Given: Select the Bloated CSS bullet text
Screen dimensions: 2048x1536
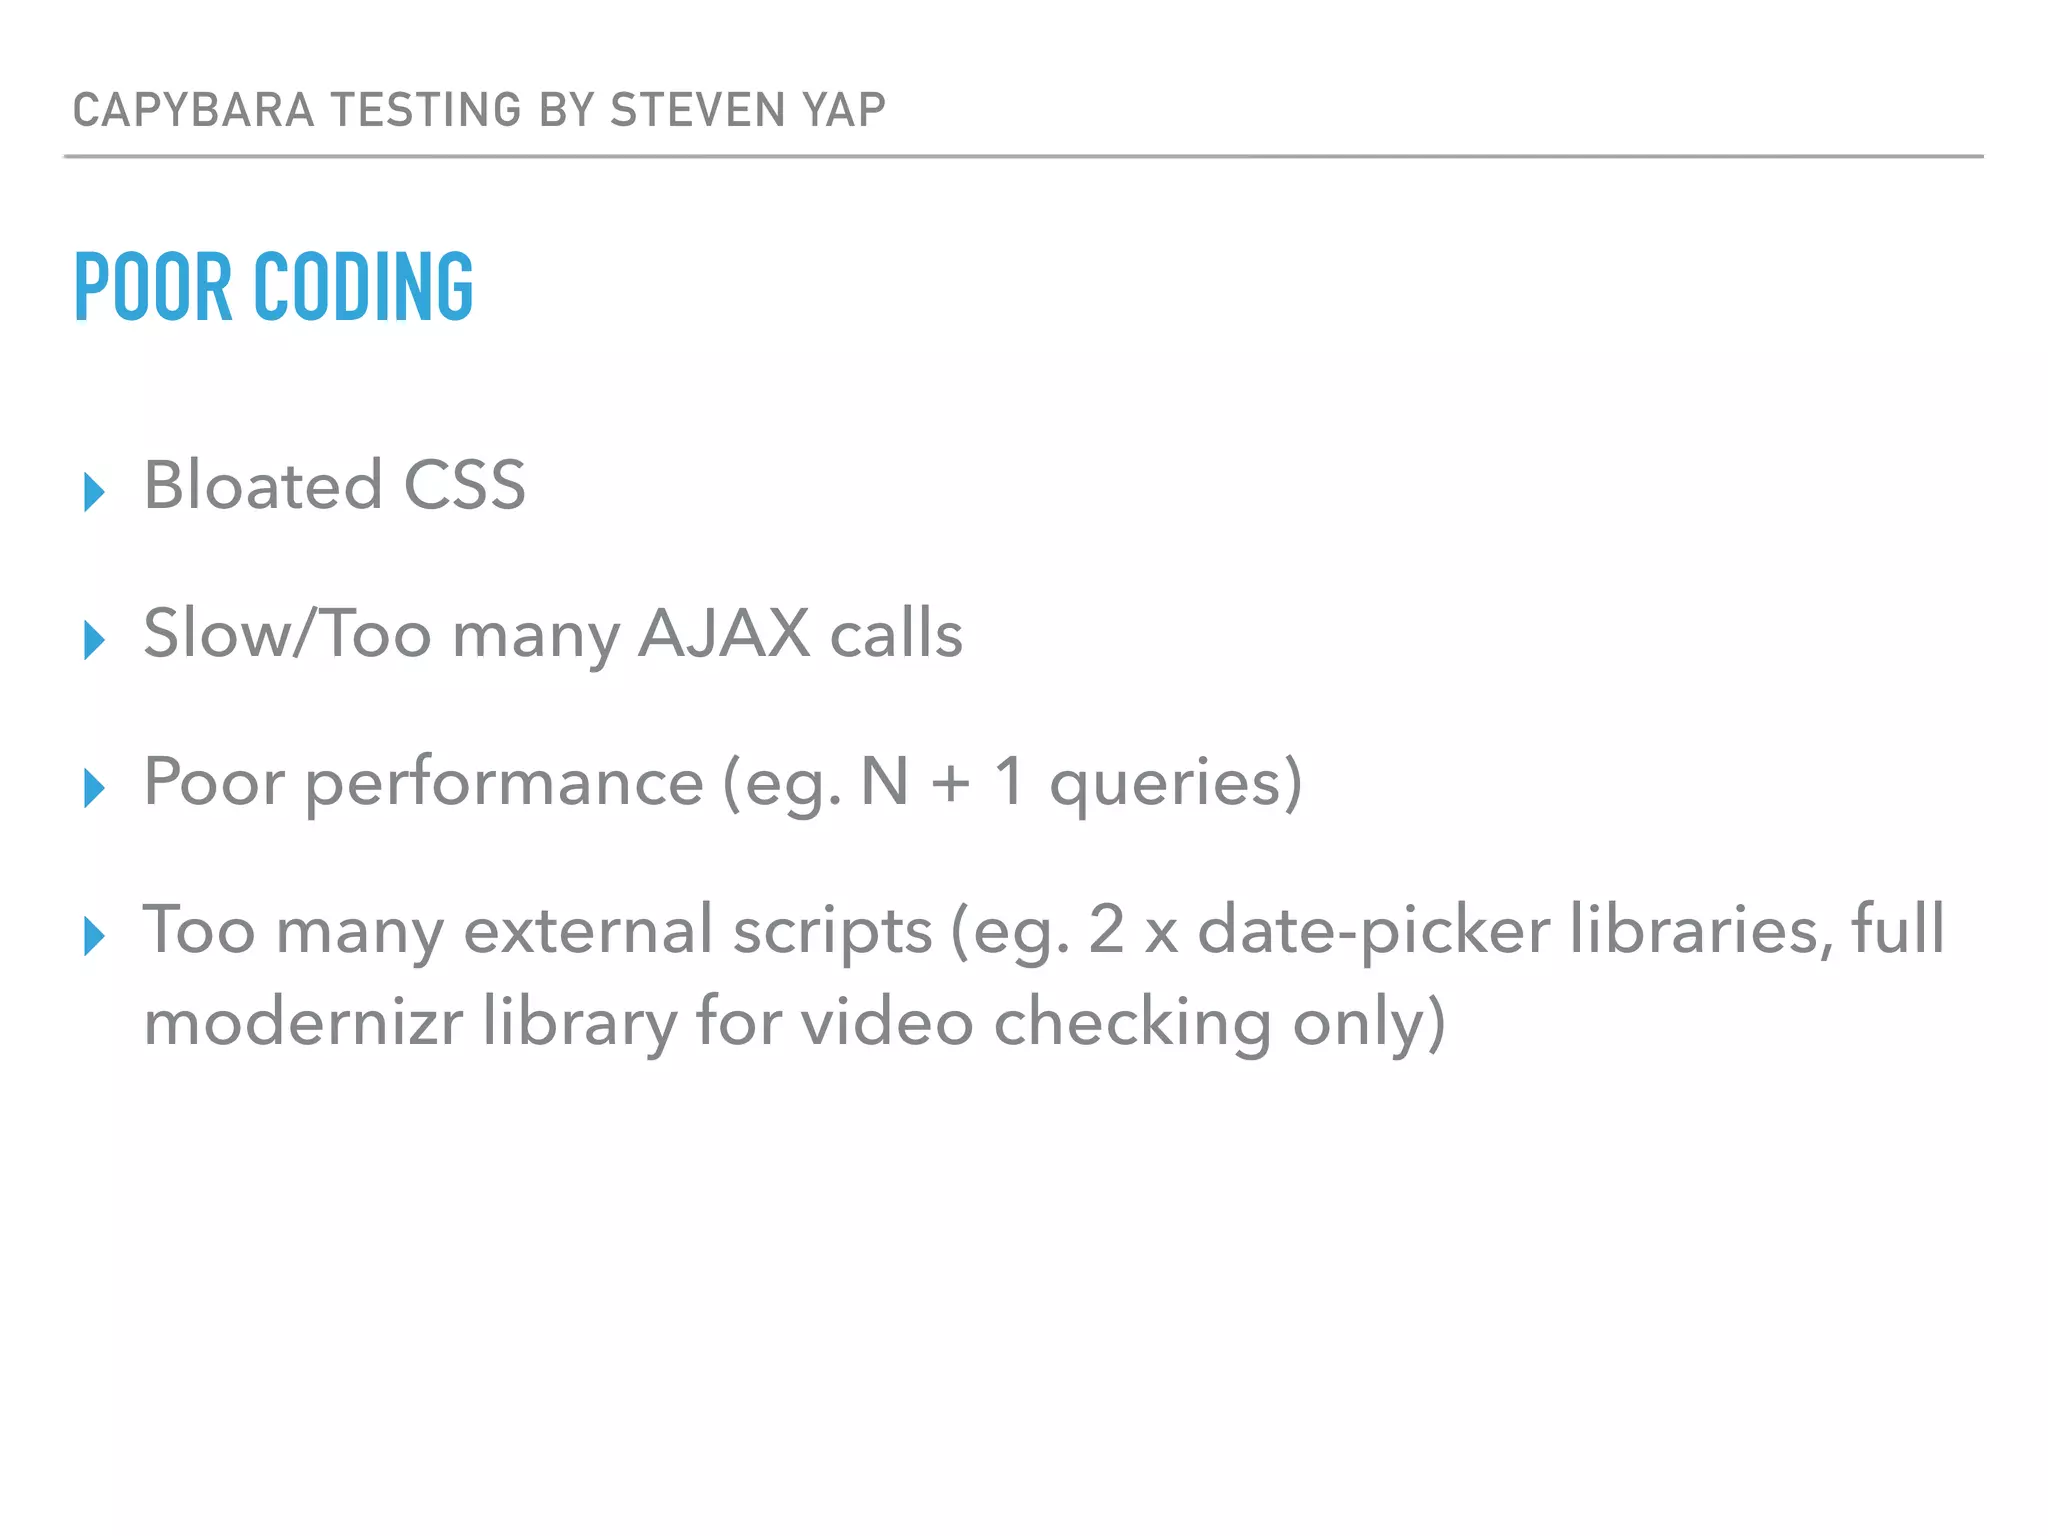Looking at the screenshot, I should (335, 485).
